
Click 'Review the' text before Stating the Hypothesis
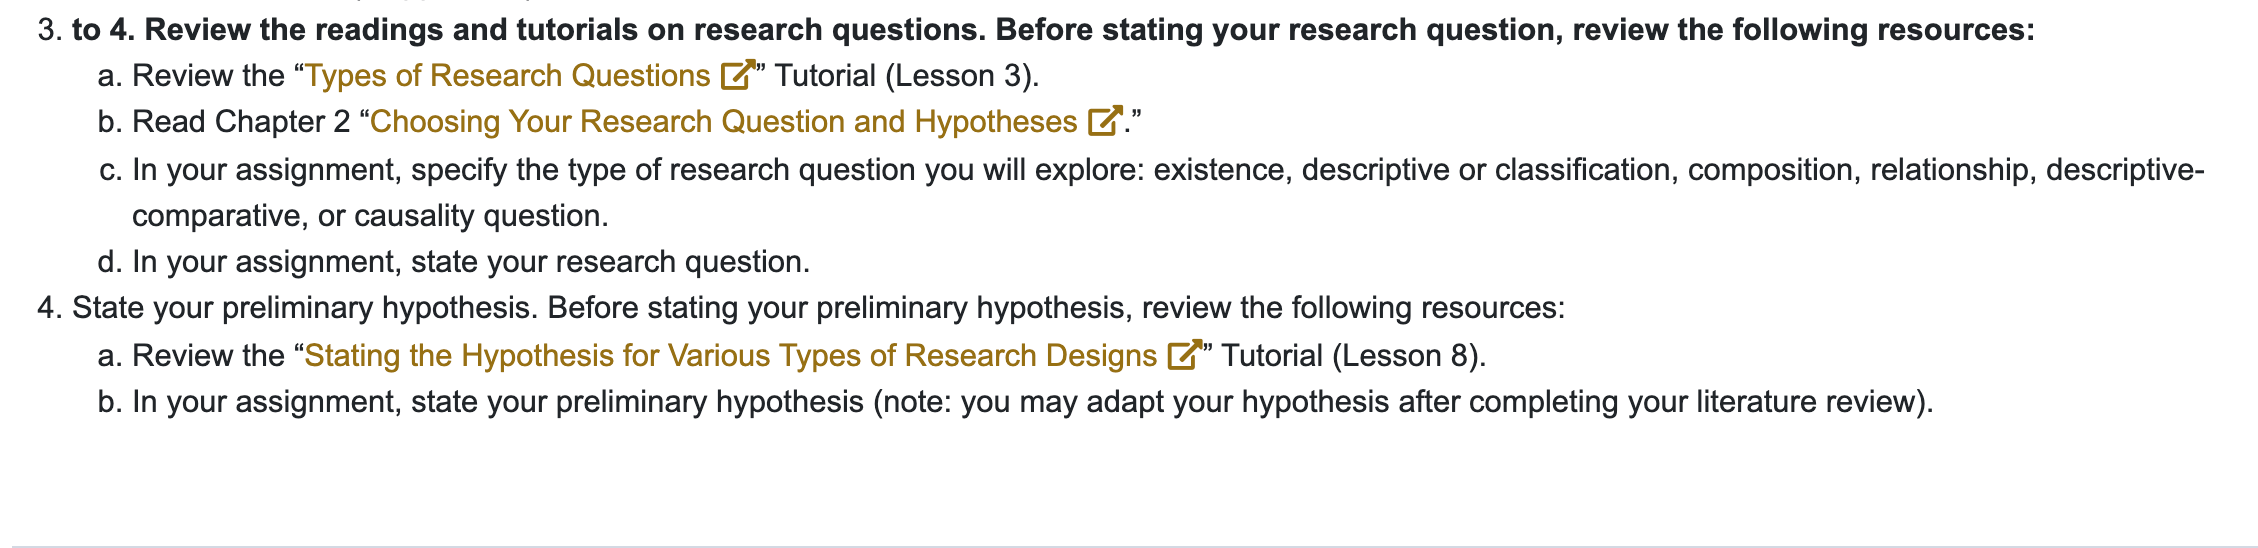[x=208, y=356]
